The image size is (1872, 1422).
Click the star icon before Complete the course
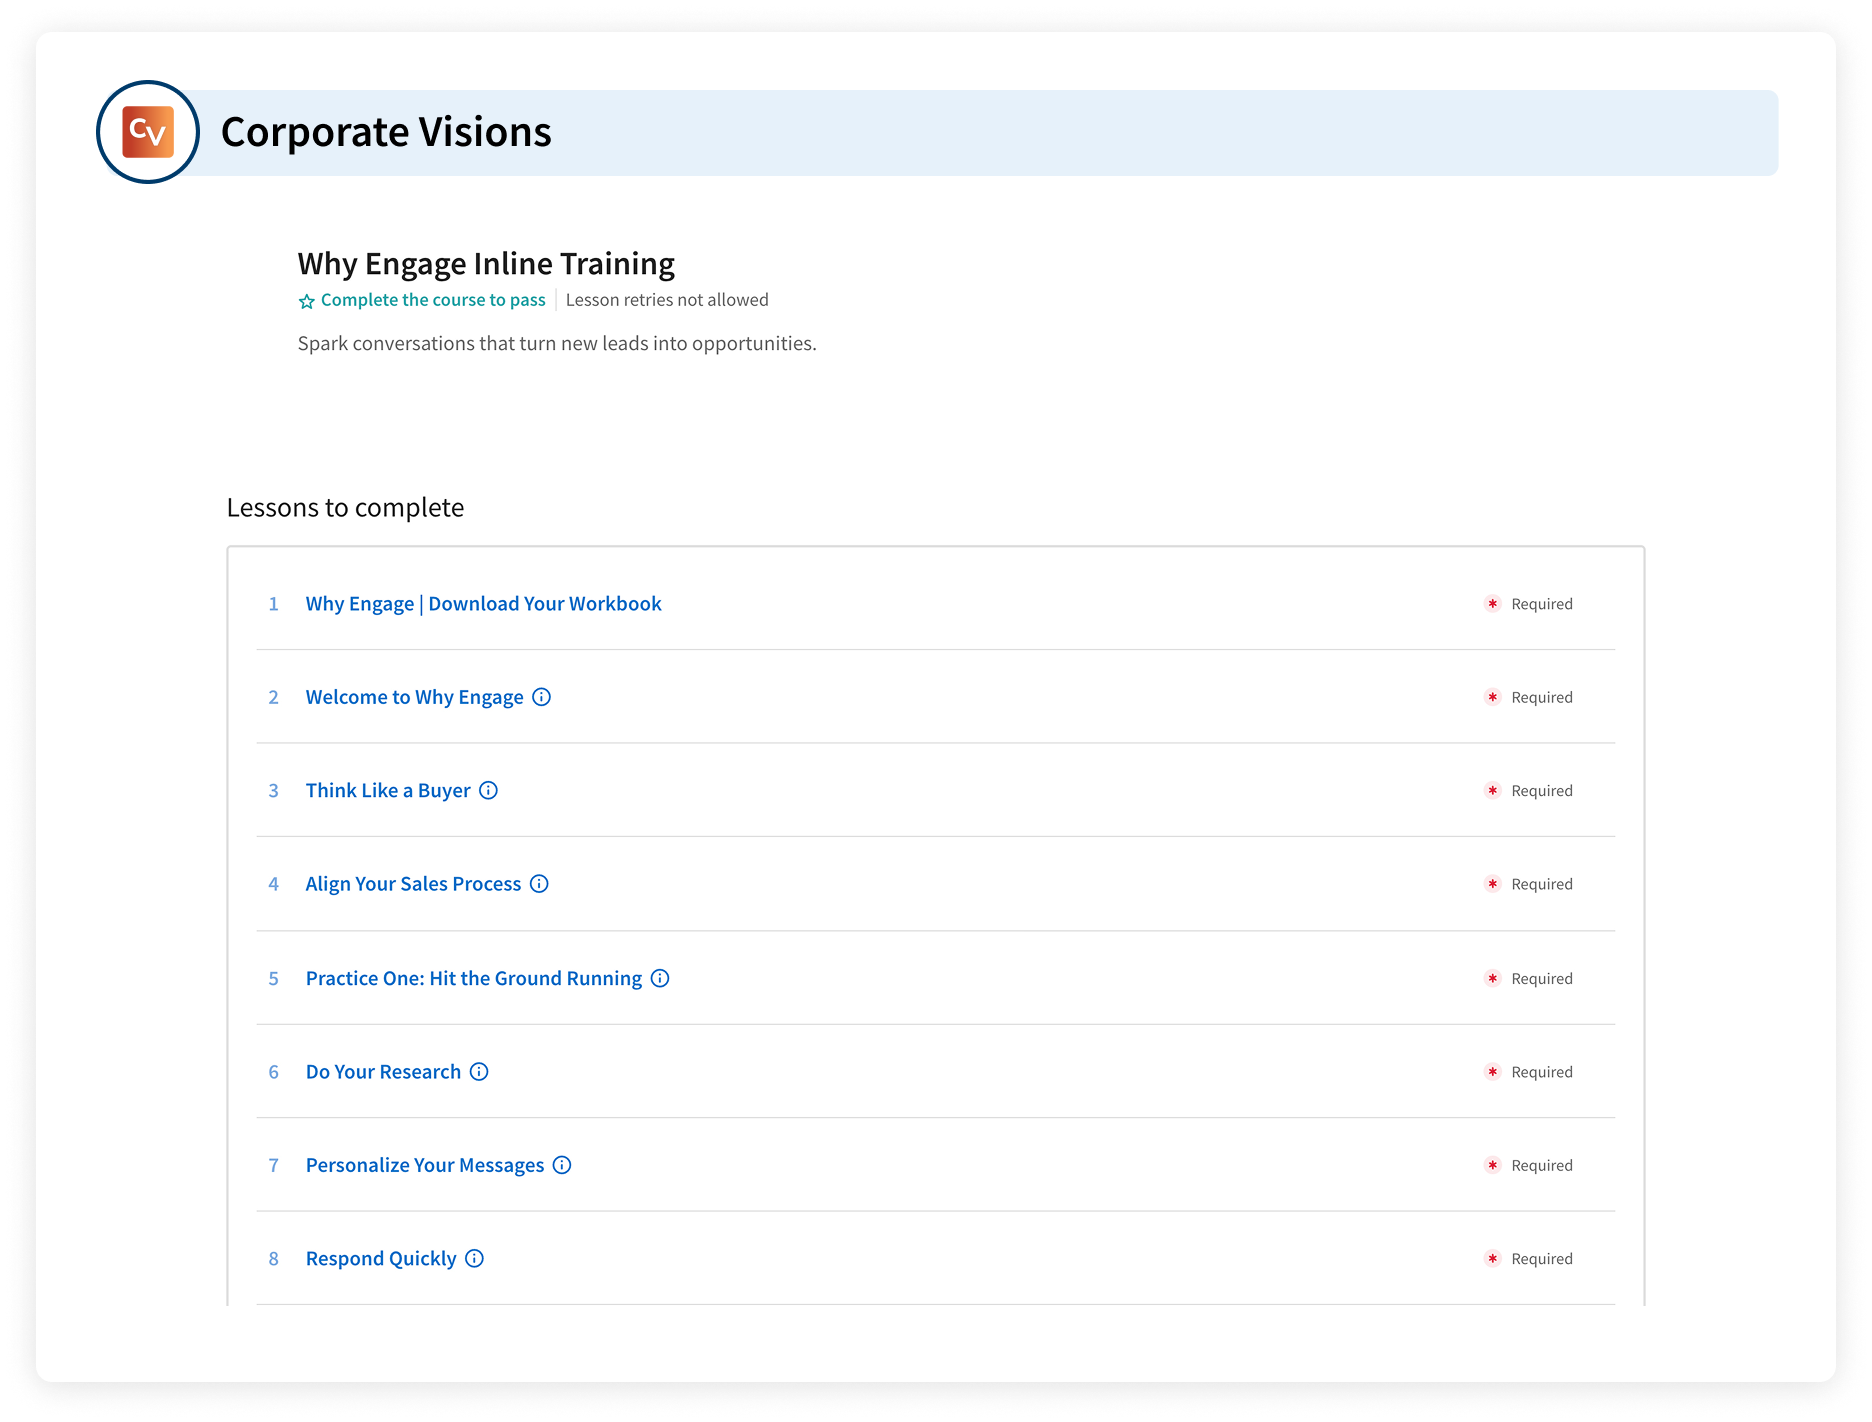pyautogui.click(x=307, y=301)
